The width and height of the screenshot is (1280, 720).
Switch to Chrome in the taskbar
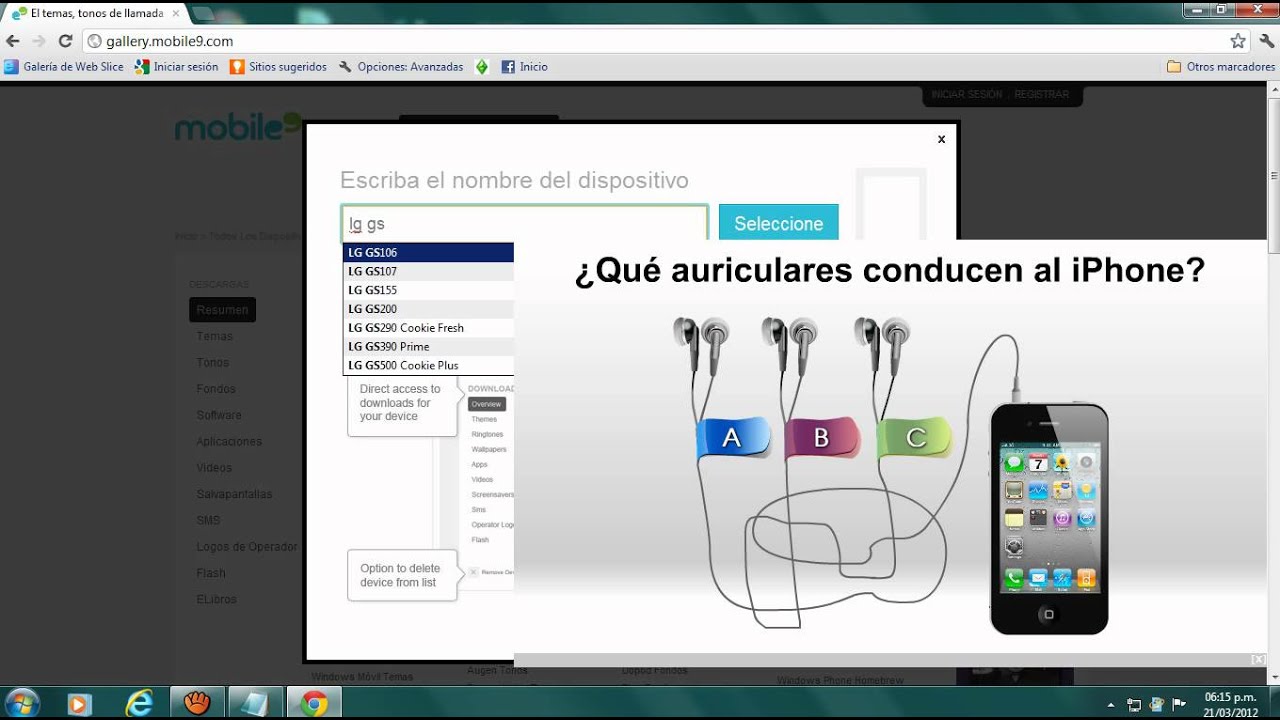[314, 703]
